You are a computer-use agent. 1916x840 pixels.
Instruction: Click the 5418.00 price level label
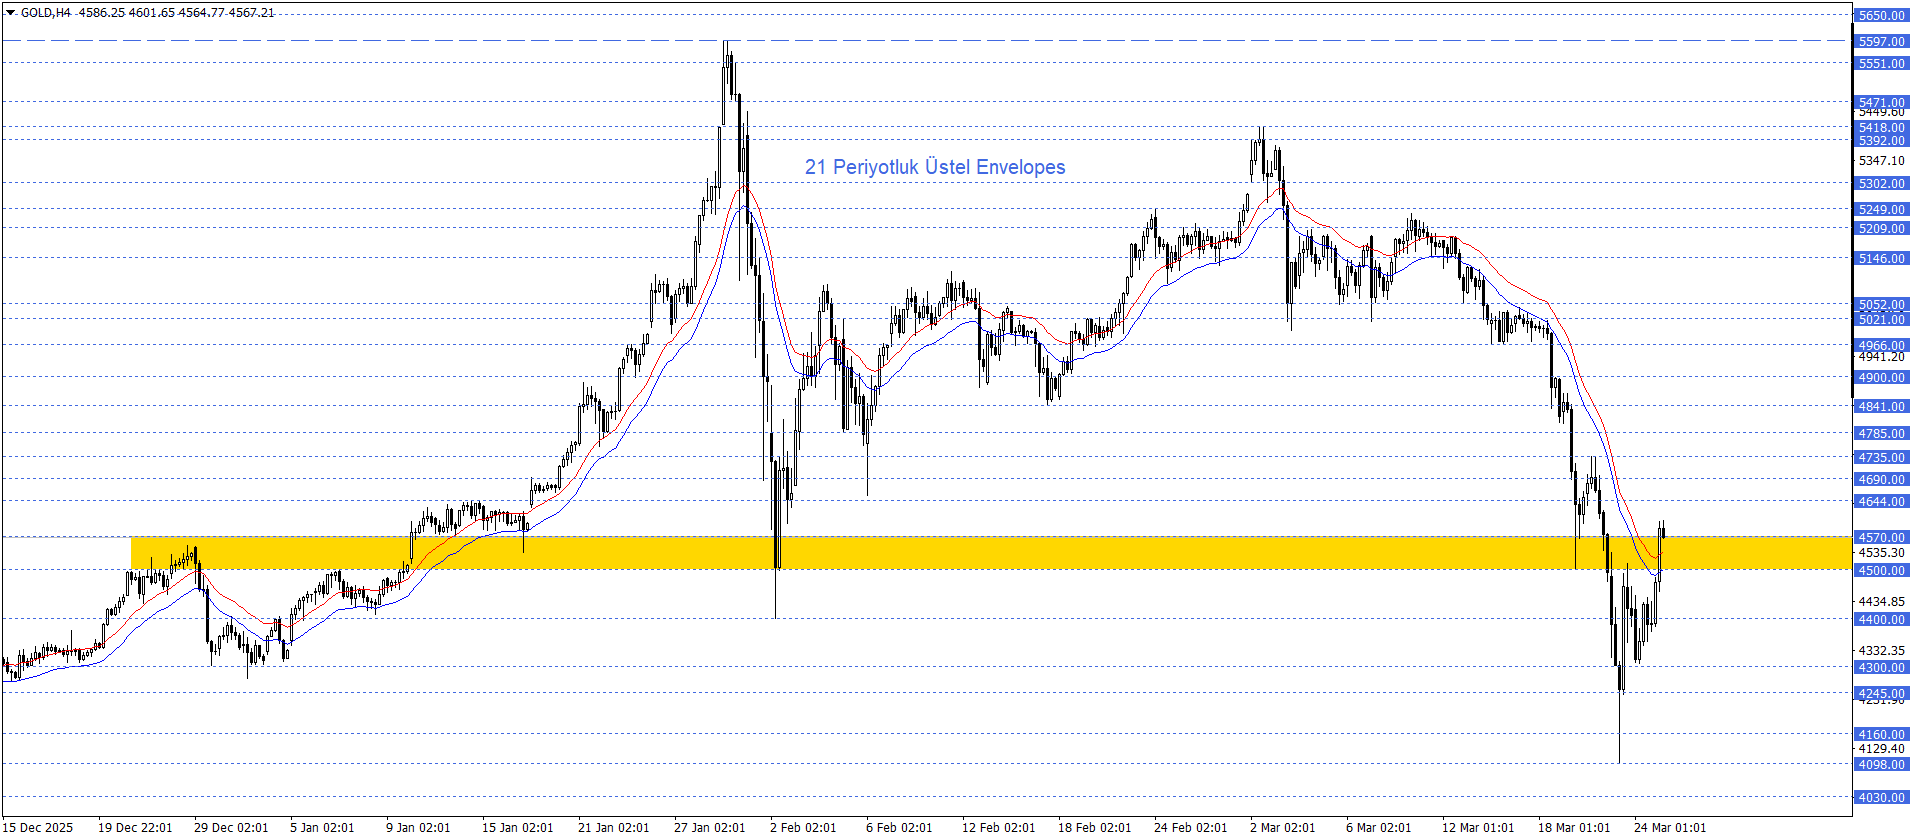tap(1881, 128)
